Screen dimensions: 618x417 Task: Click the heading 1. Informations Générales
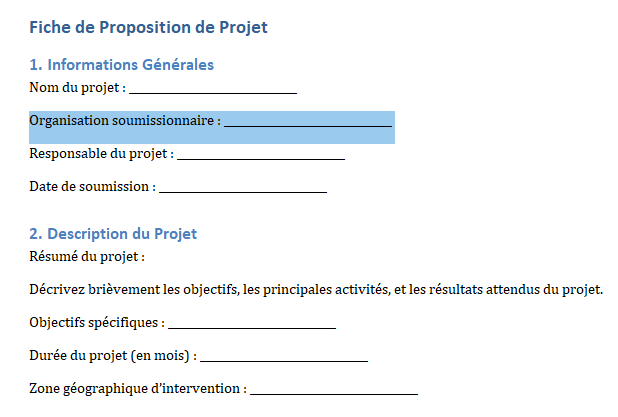coord(121,65)
